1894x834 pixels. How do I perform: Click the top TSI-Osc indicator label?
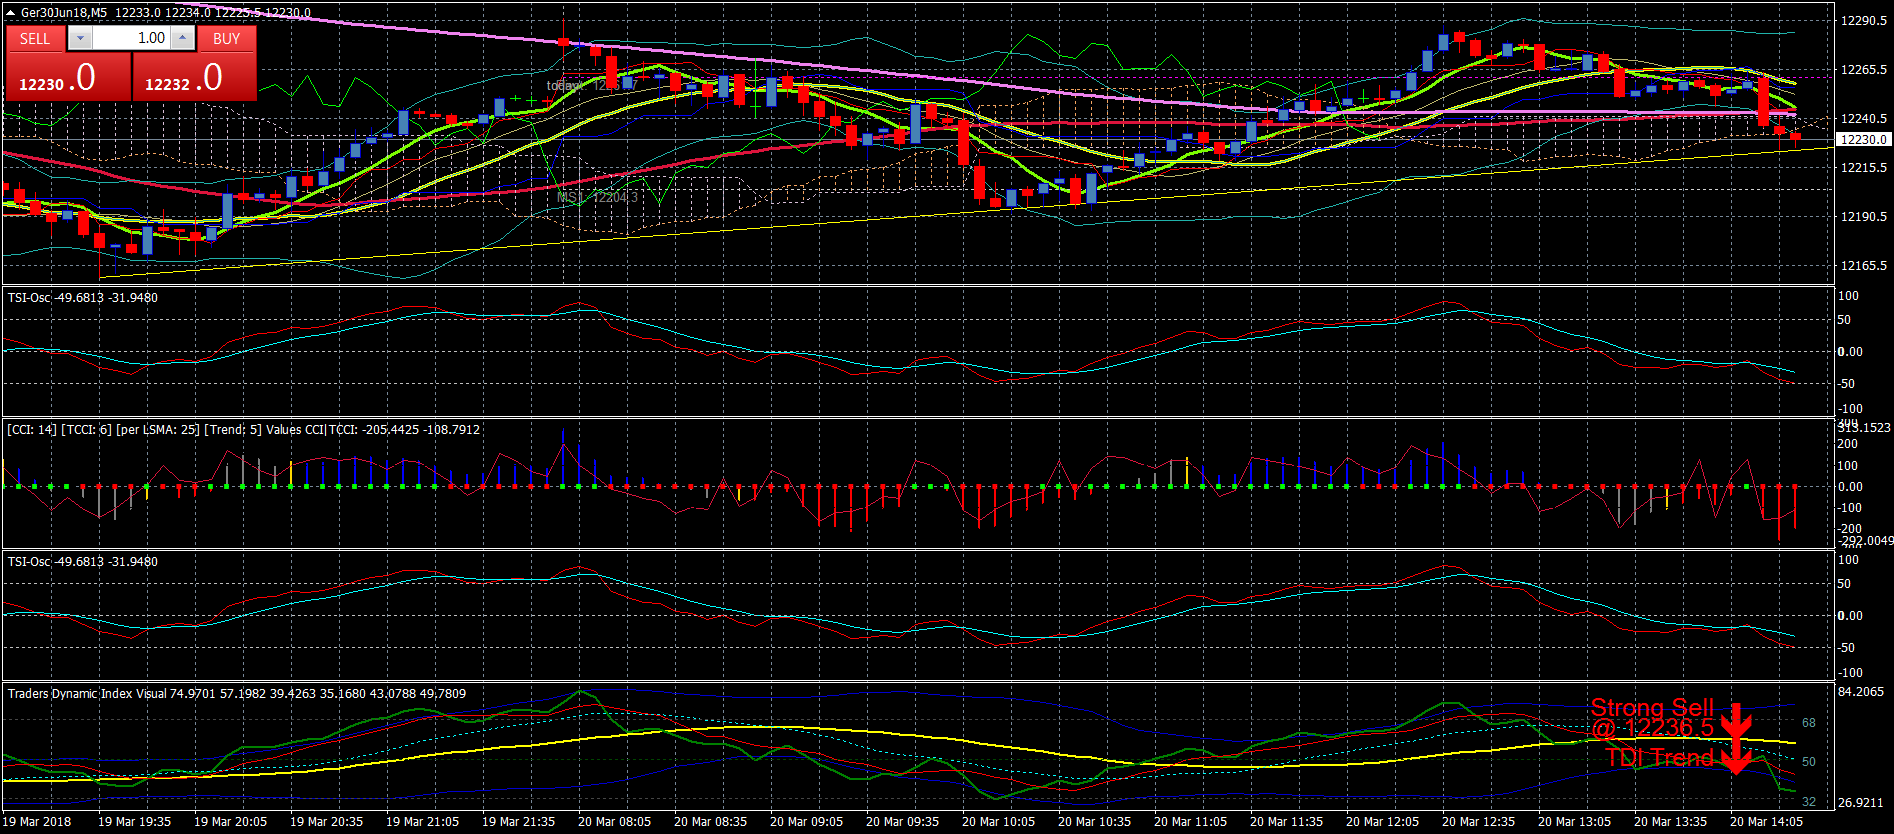[x=30, y=297]
